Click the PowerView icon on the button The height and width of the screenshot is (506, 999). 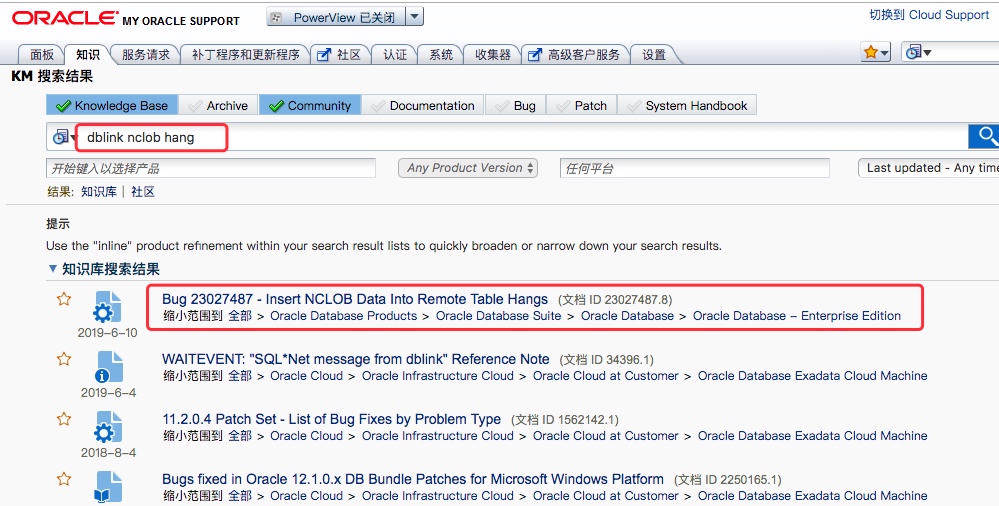click(x=277, y=18)
